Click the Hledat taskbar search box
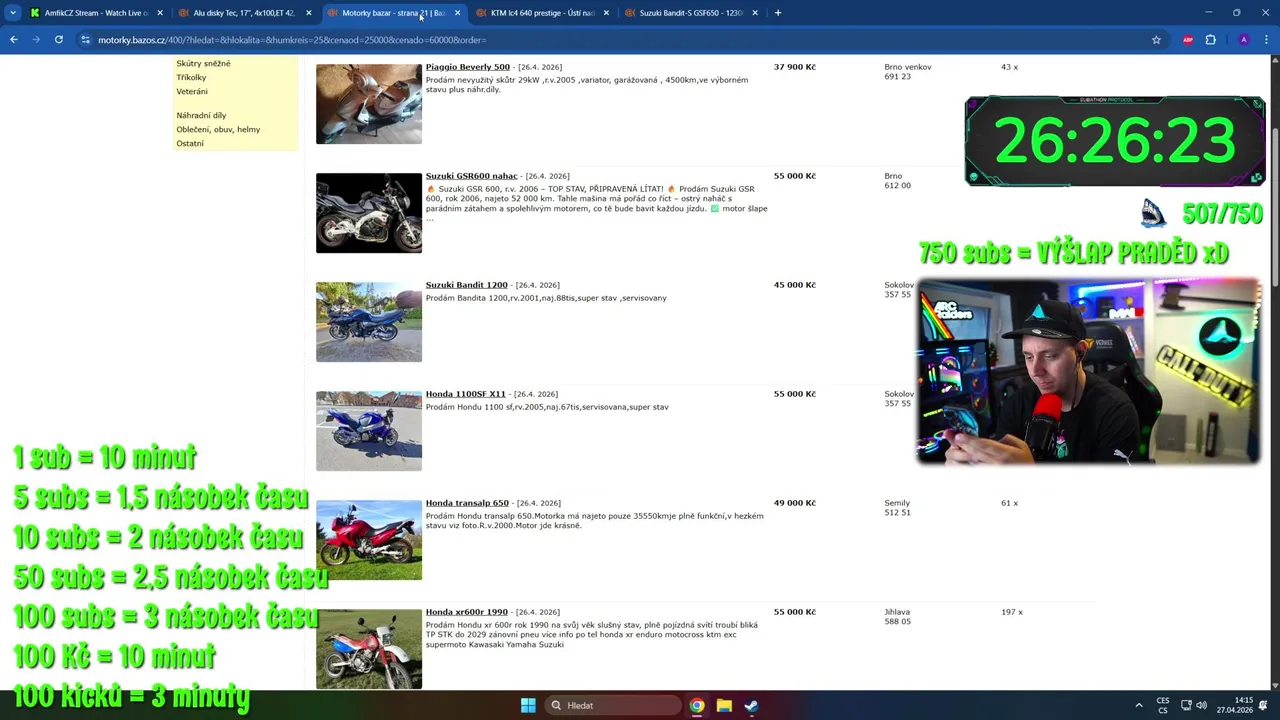The image size is (1280, 720). click(x=611, y=705)
